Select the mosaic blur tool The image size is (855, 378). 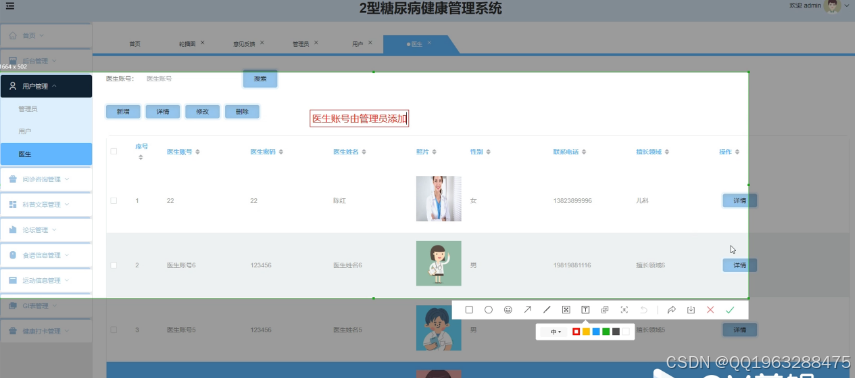pyautogui.click(x=566, y=310)
